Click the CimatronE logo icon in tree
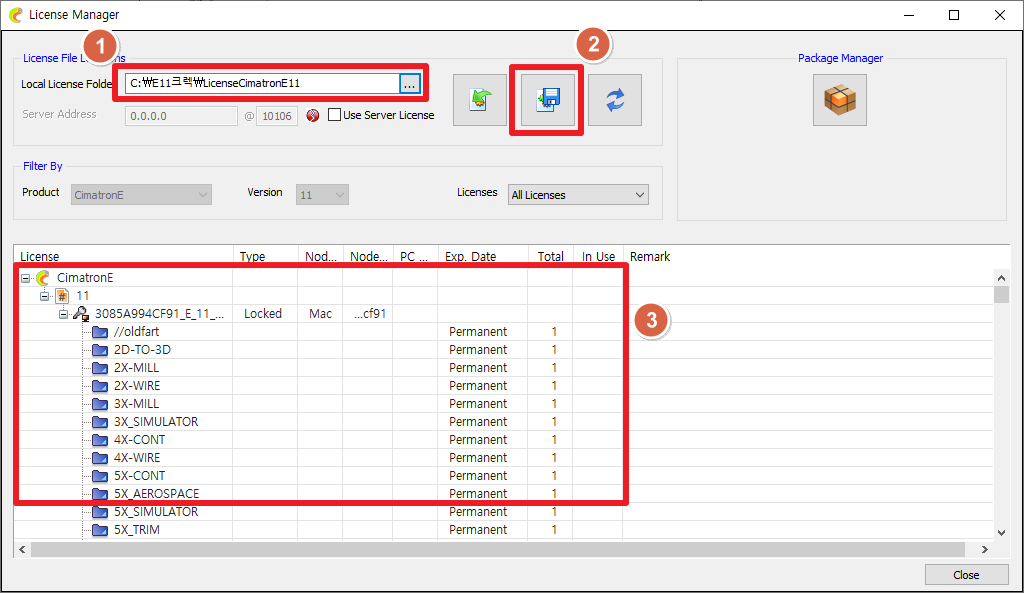The height and width of the screenshot is (593, 1024). pos(43,278)
